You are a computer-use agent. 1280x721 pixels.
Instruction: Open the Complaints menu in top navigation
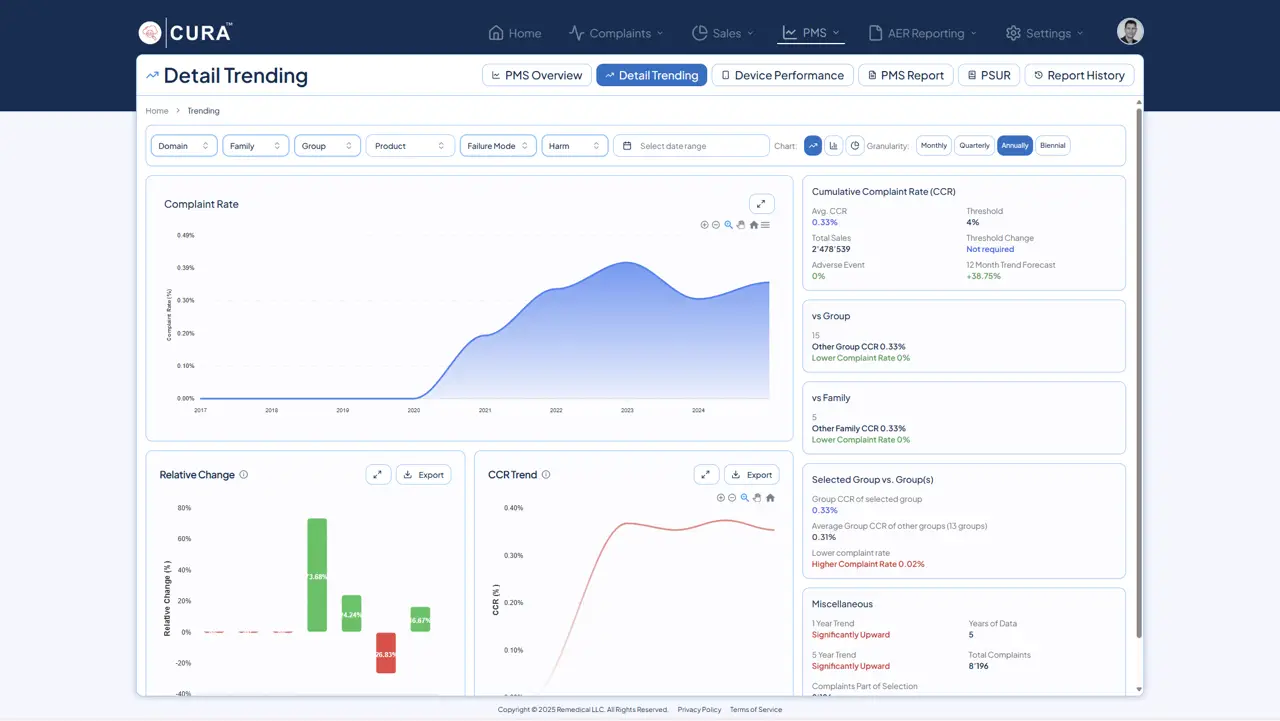(617, 33)
